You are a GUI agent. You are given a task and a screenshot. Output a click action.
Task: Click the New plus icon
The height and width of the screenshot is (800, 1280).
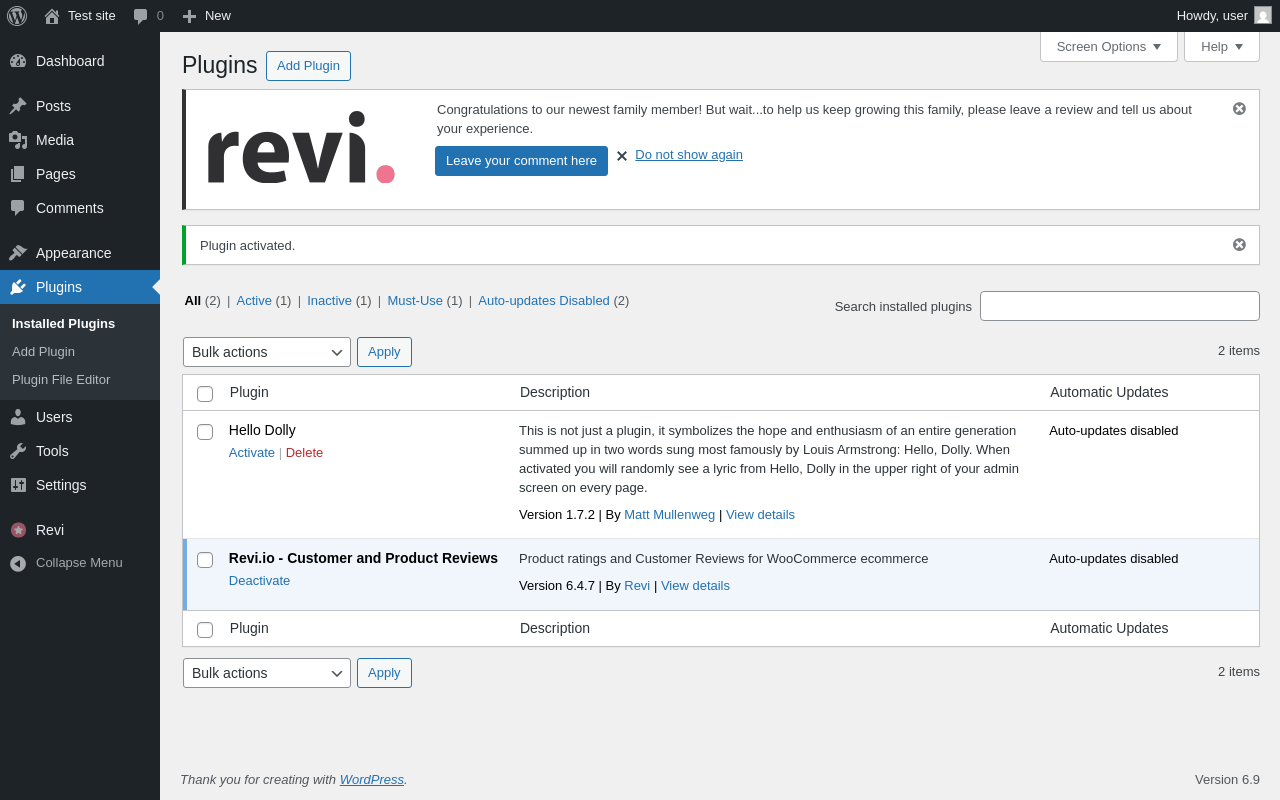point(189,16)
